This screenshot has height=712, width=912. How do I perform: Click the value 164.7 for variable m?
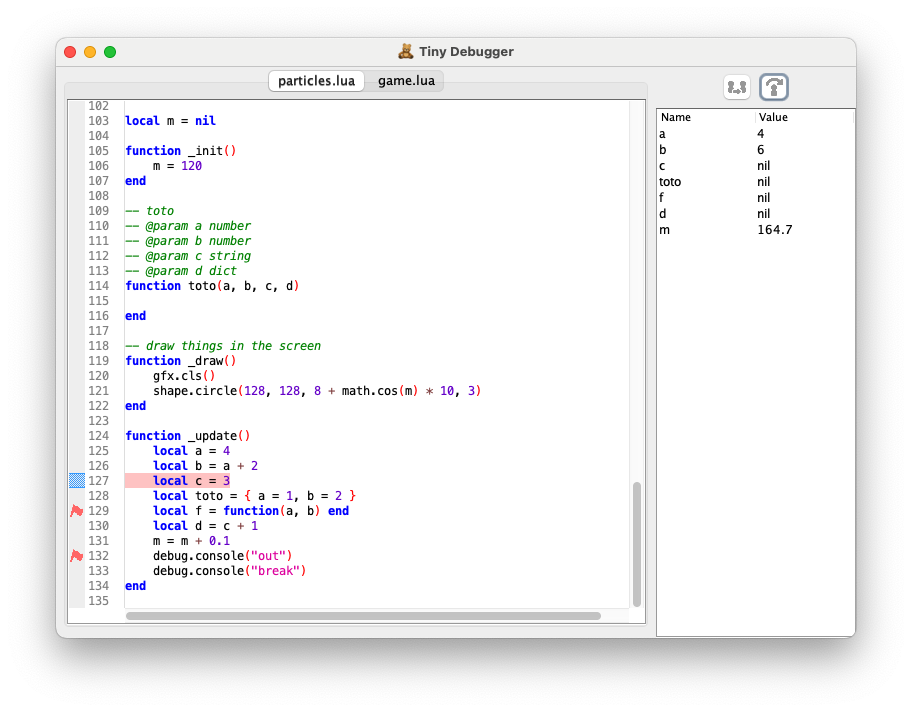tap(774, 230)
